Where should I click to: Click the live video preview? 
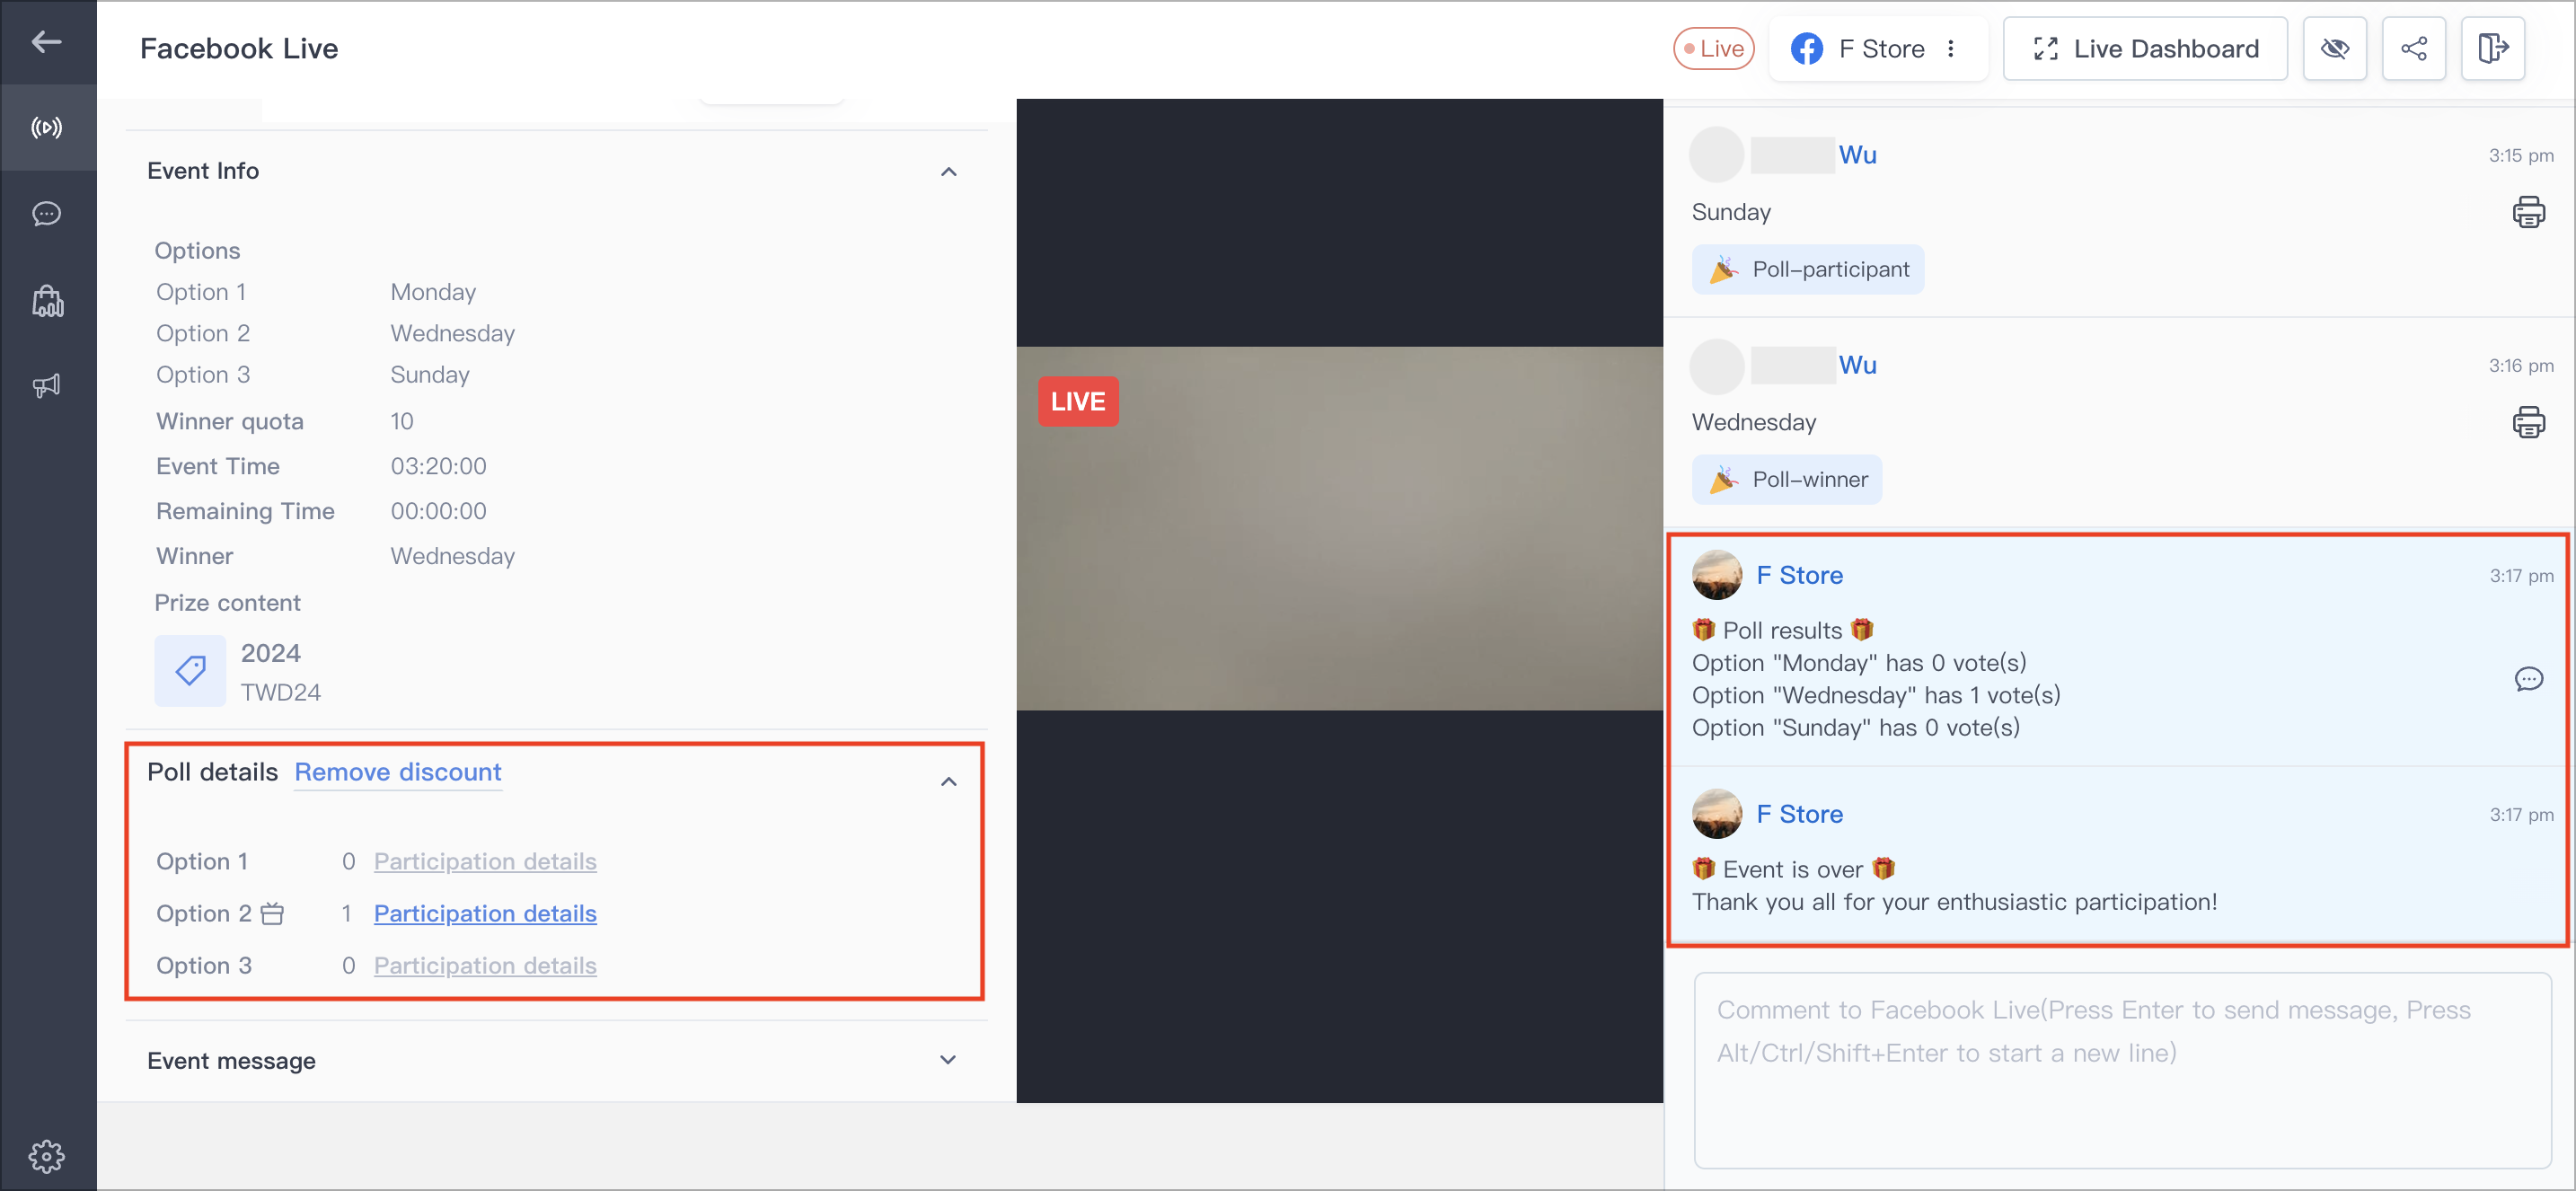click(x=1339, y=528)
